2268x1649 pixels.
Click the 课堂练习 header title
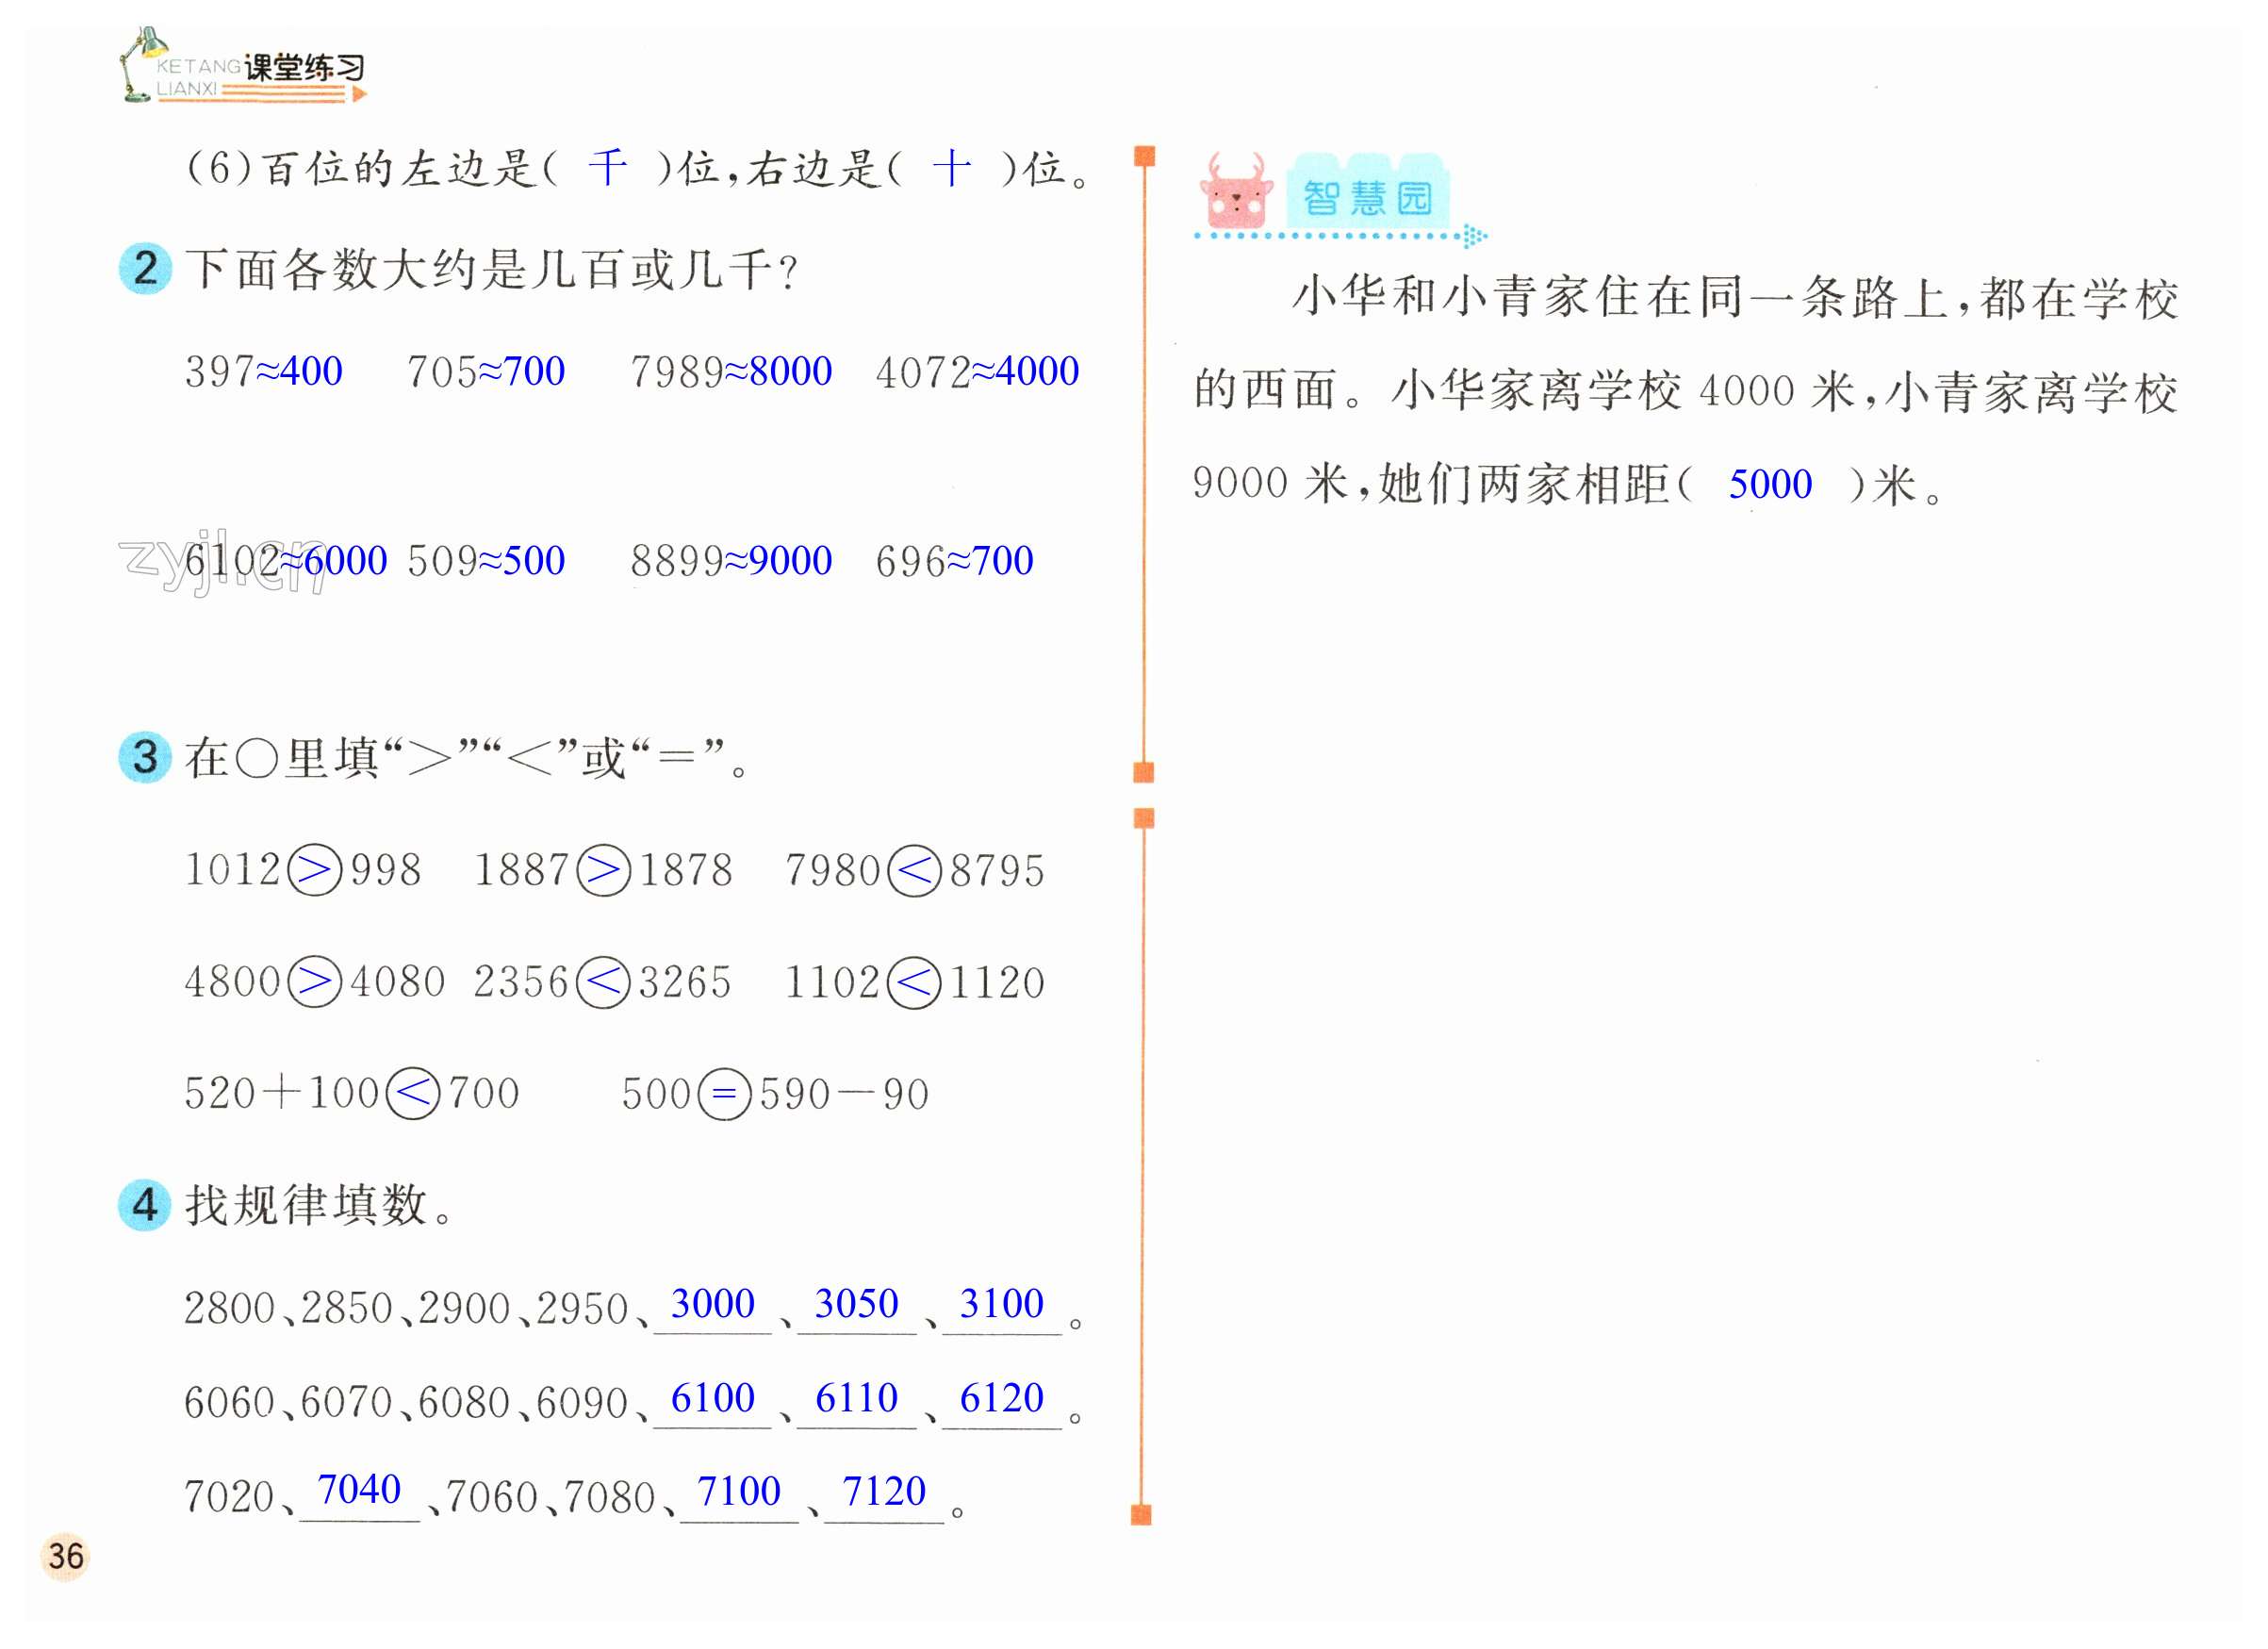pos(304,67)
